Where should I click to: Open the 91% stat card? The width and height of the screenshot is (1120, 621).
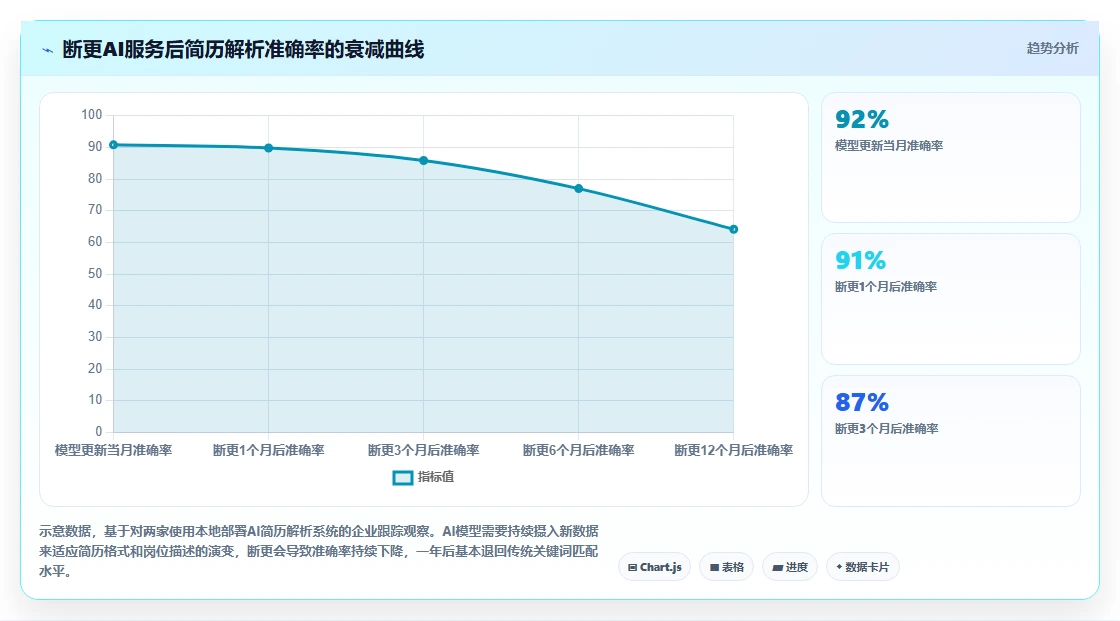(951, 299)
